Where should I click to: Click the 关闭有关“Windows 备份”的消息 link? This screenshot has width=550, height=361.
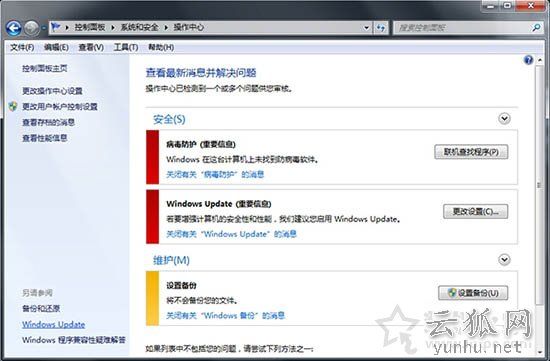click(x=226, y=315)
